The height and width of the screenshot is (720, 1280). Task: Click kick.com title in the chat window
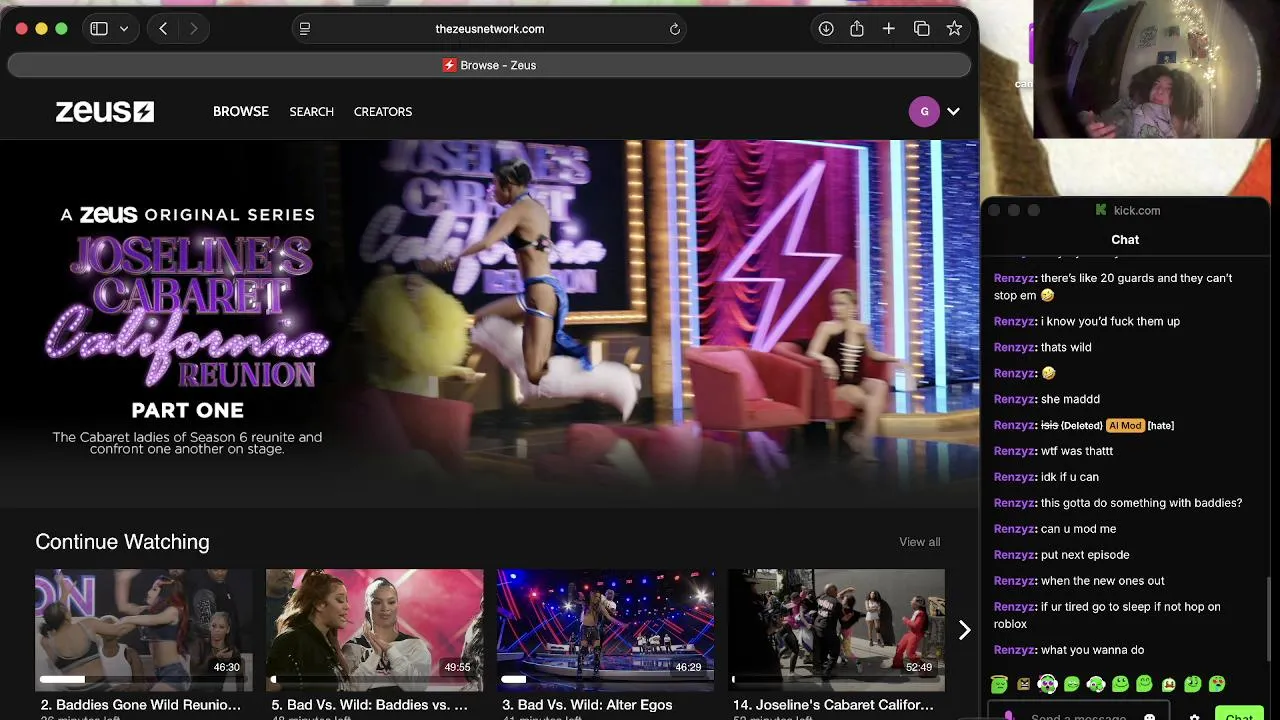coord(1137,211)
